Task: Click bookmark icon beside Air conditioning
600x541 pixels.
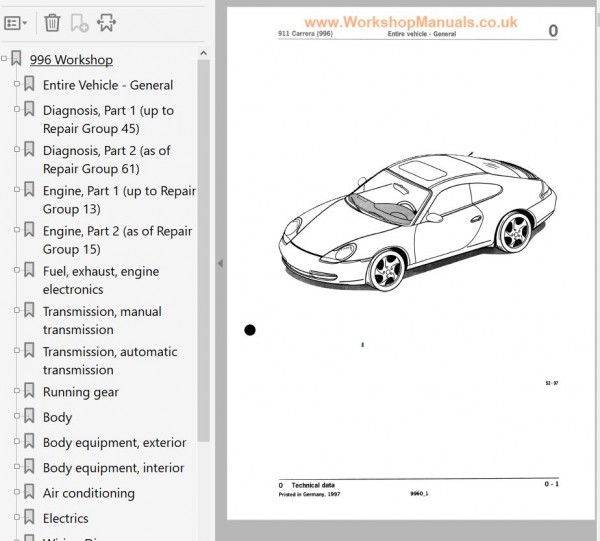Action: 29,491
